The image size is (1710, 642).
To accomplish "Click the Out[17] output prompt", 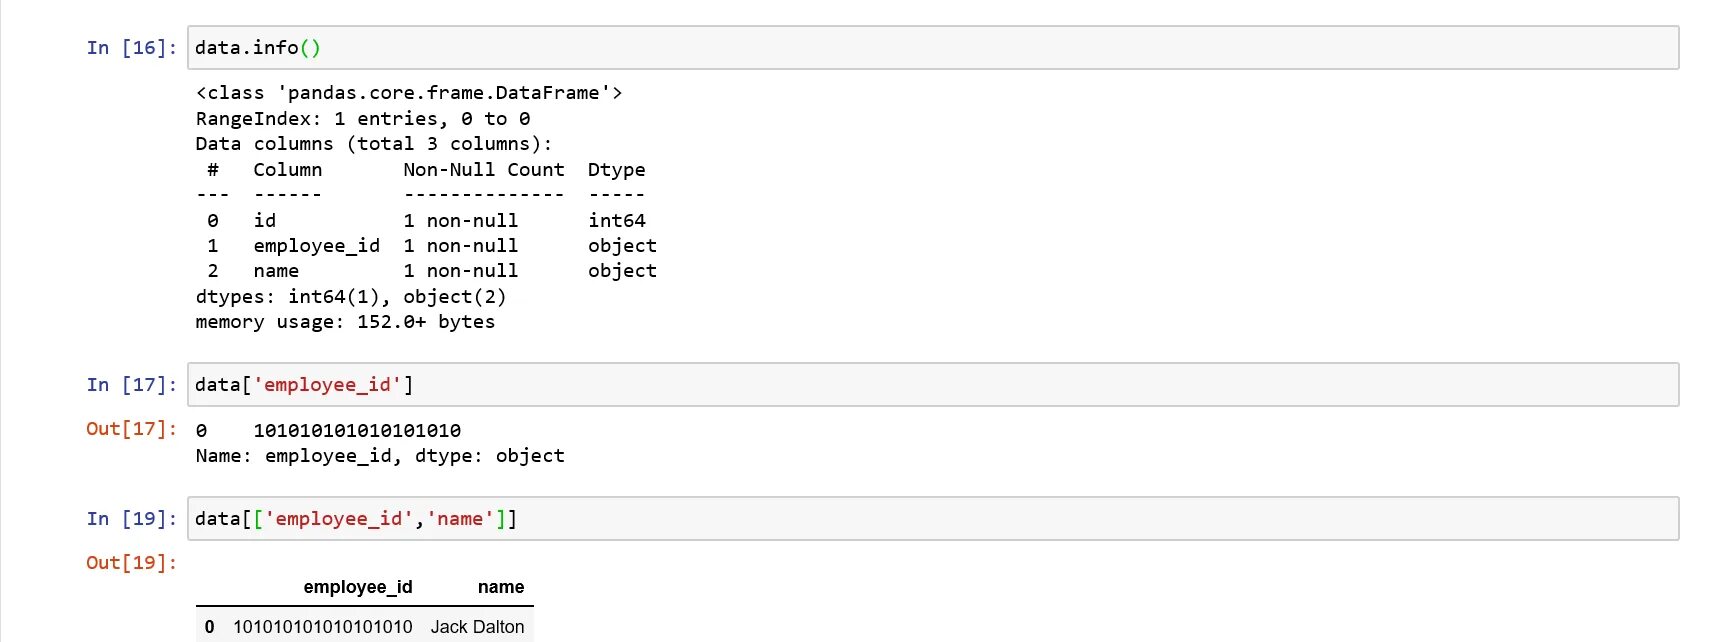I will tap(131, 429).
